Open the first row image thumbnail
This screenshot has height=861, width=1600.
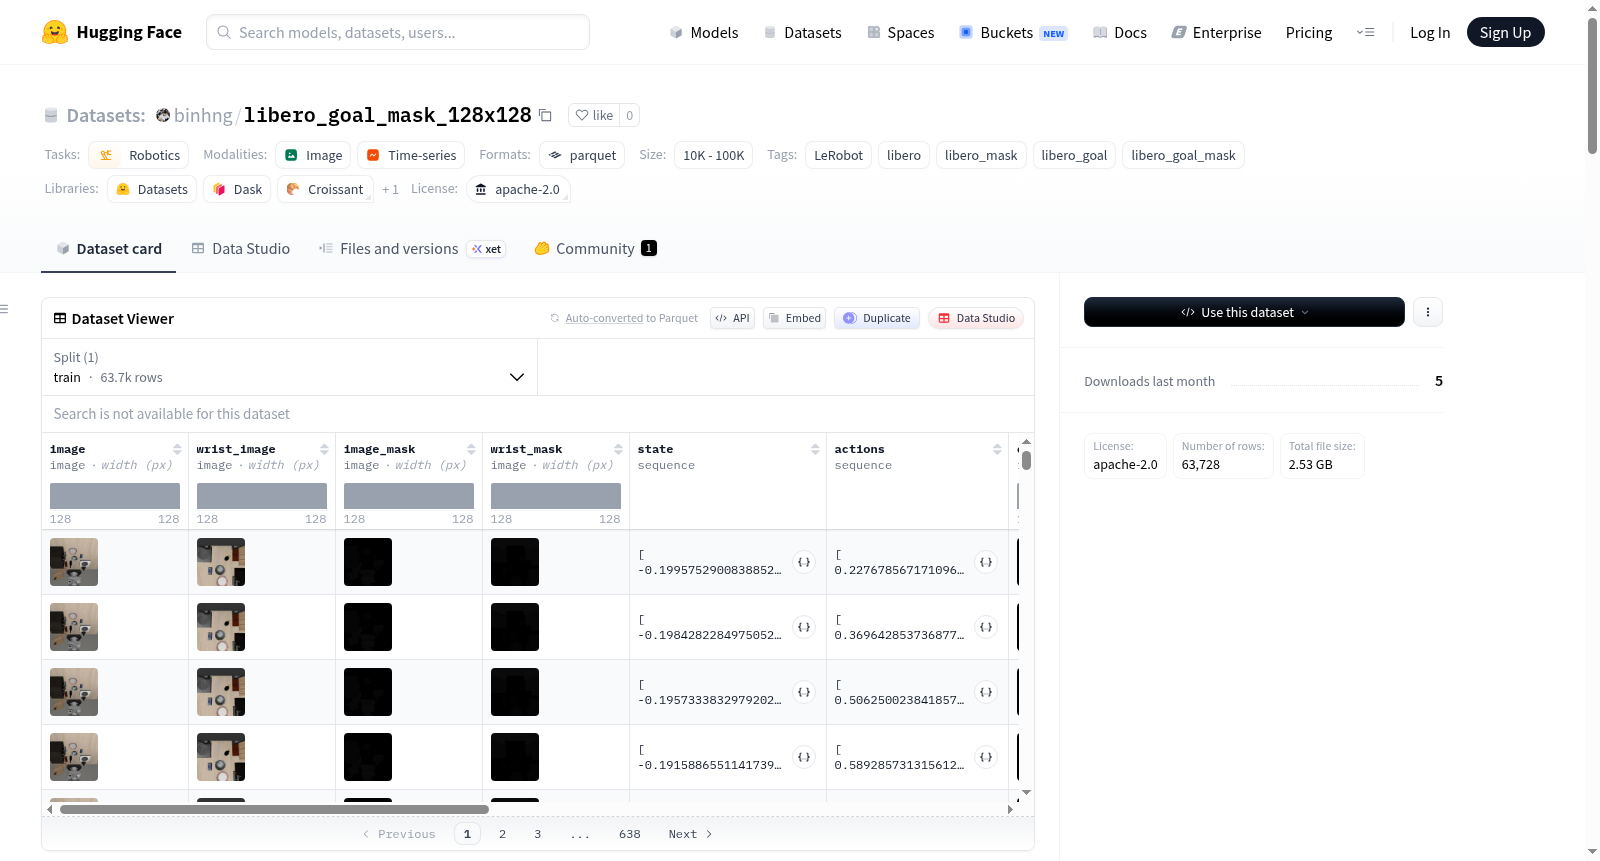click(x=74, y=562)
